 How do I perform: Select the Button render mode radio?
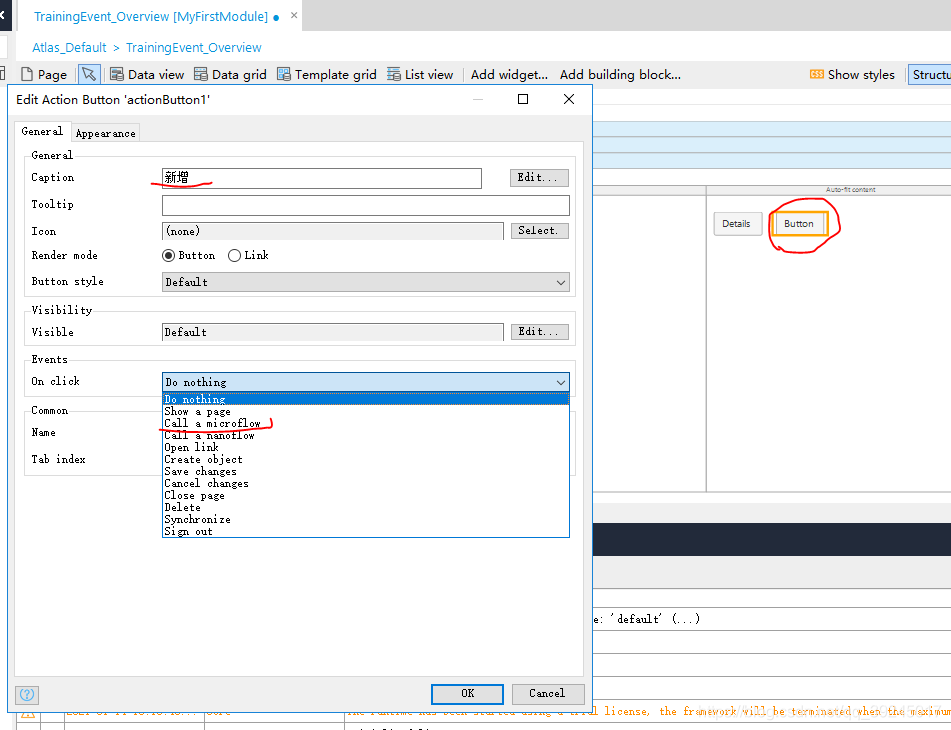pyautogui.click(x=169, y=256)
